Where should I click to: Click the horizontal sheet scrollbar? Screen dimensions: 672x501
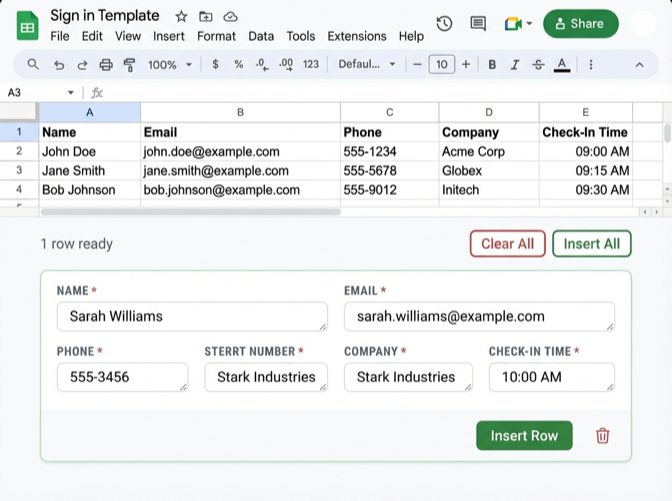click(x=191, y=212)
